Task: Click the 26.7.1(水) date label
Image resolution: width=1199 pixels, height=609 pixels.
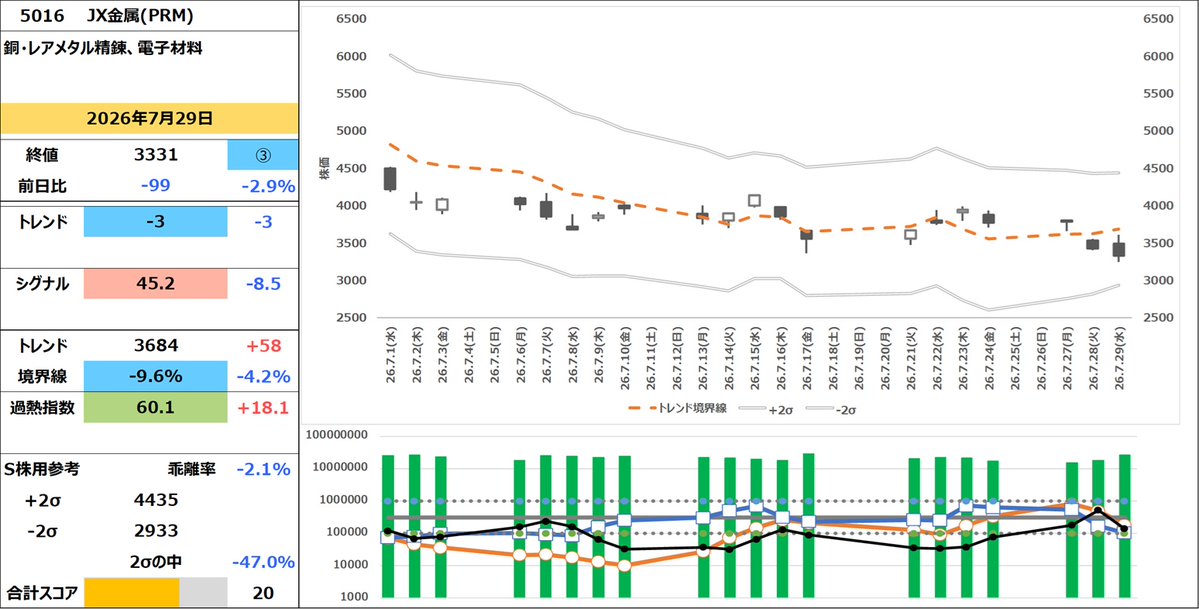Action: pyautogui.click(x=389, y=357)
